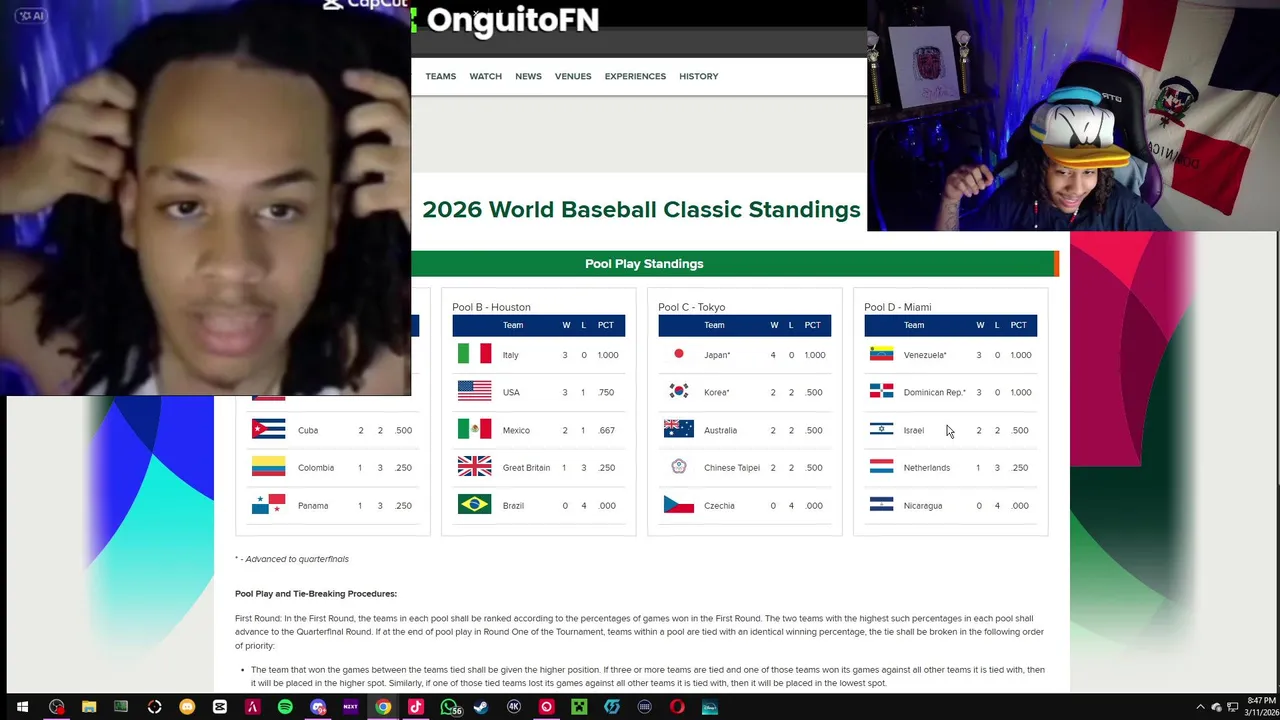Screen dimensions: 1280x720
Task: Click the Pool C - Tokyo label
Action: [x=691, y=307]
